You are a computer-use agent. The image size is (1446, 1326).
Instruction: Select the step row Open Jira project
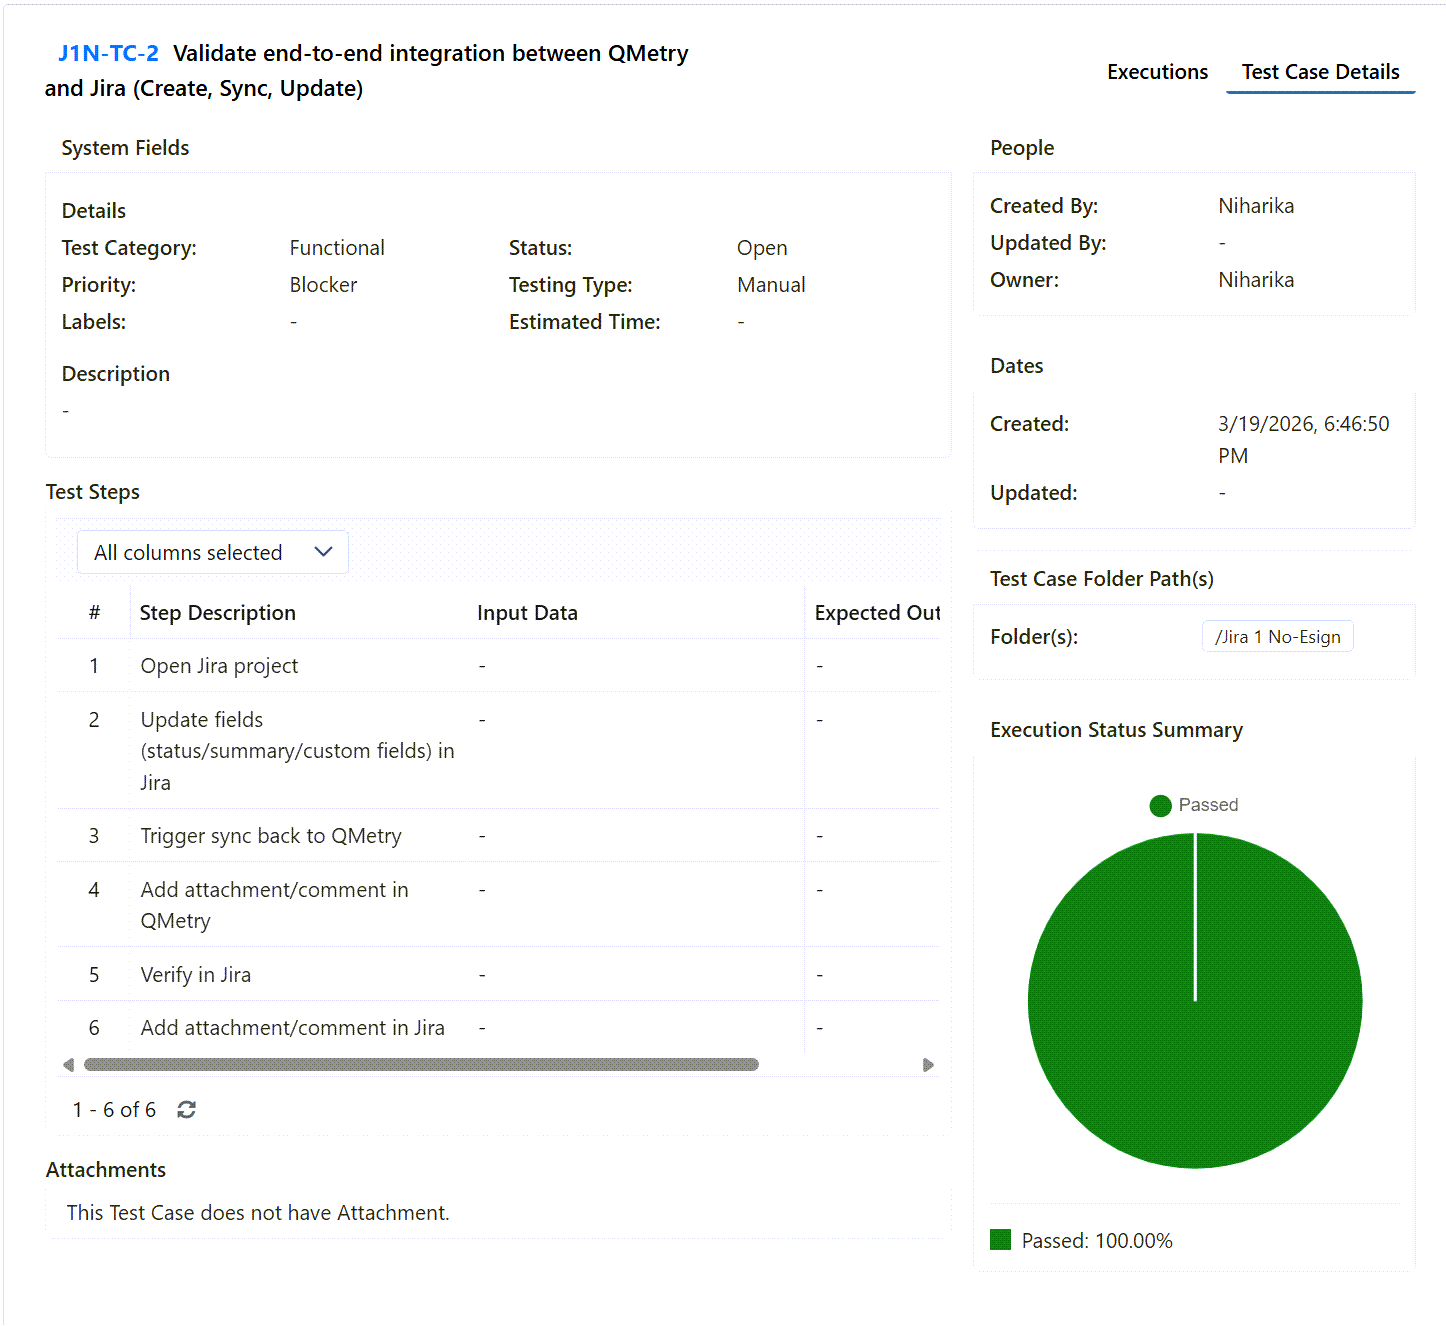point(219,666)
